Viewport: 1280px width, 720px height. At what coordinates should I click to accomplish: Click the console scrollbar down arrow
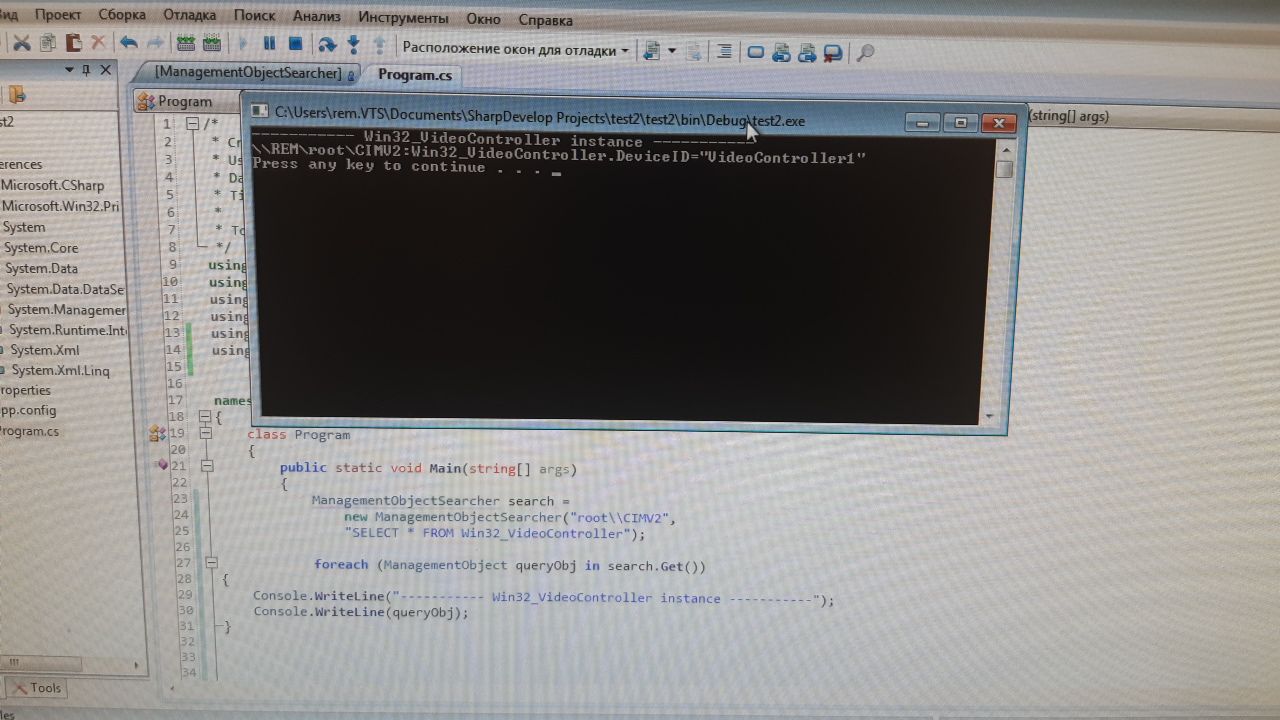coord(989,415)
